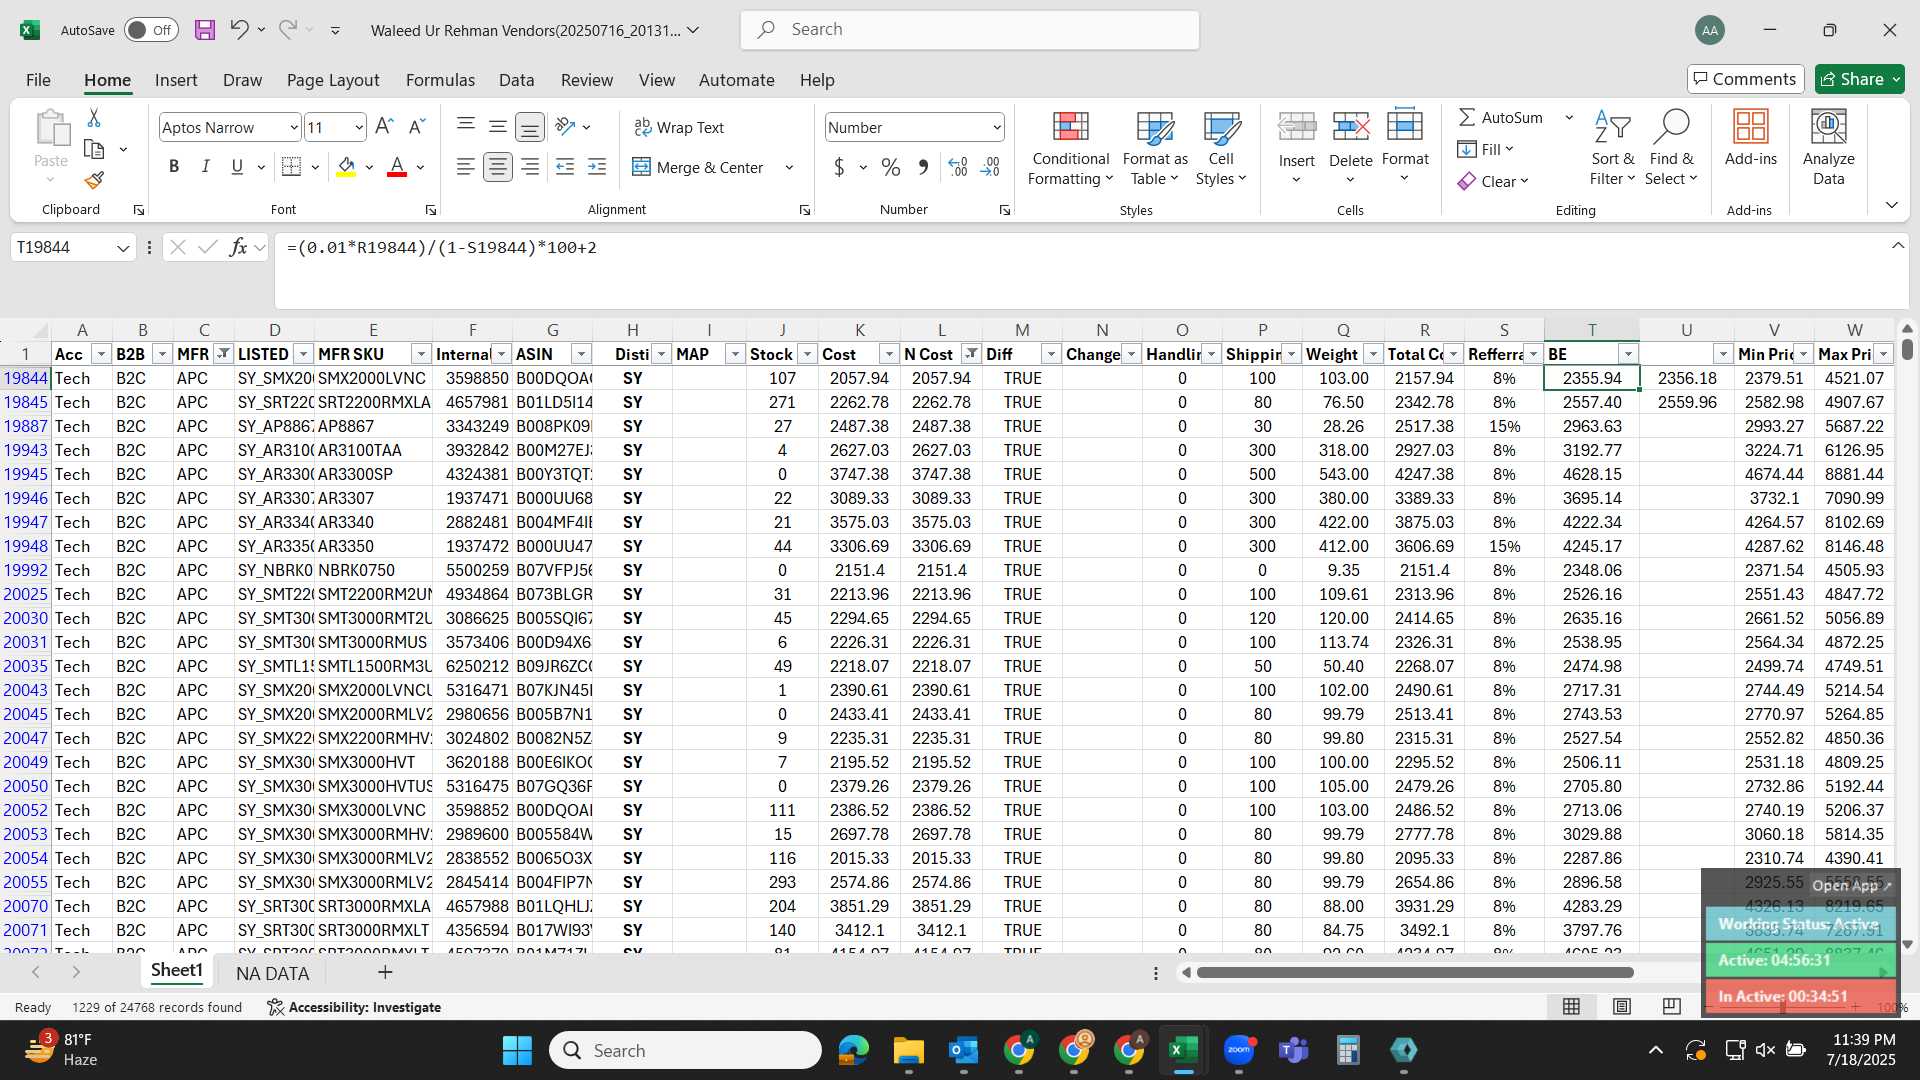Viewport: 1920px width, 1080px height.
Task: Click the Undo arrow icon
Action: point(238,29)
